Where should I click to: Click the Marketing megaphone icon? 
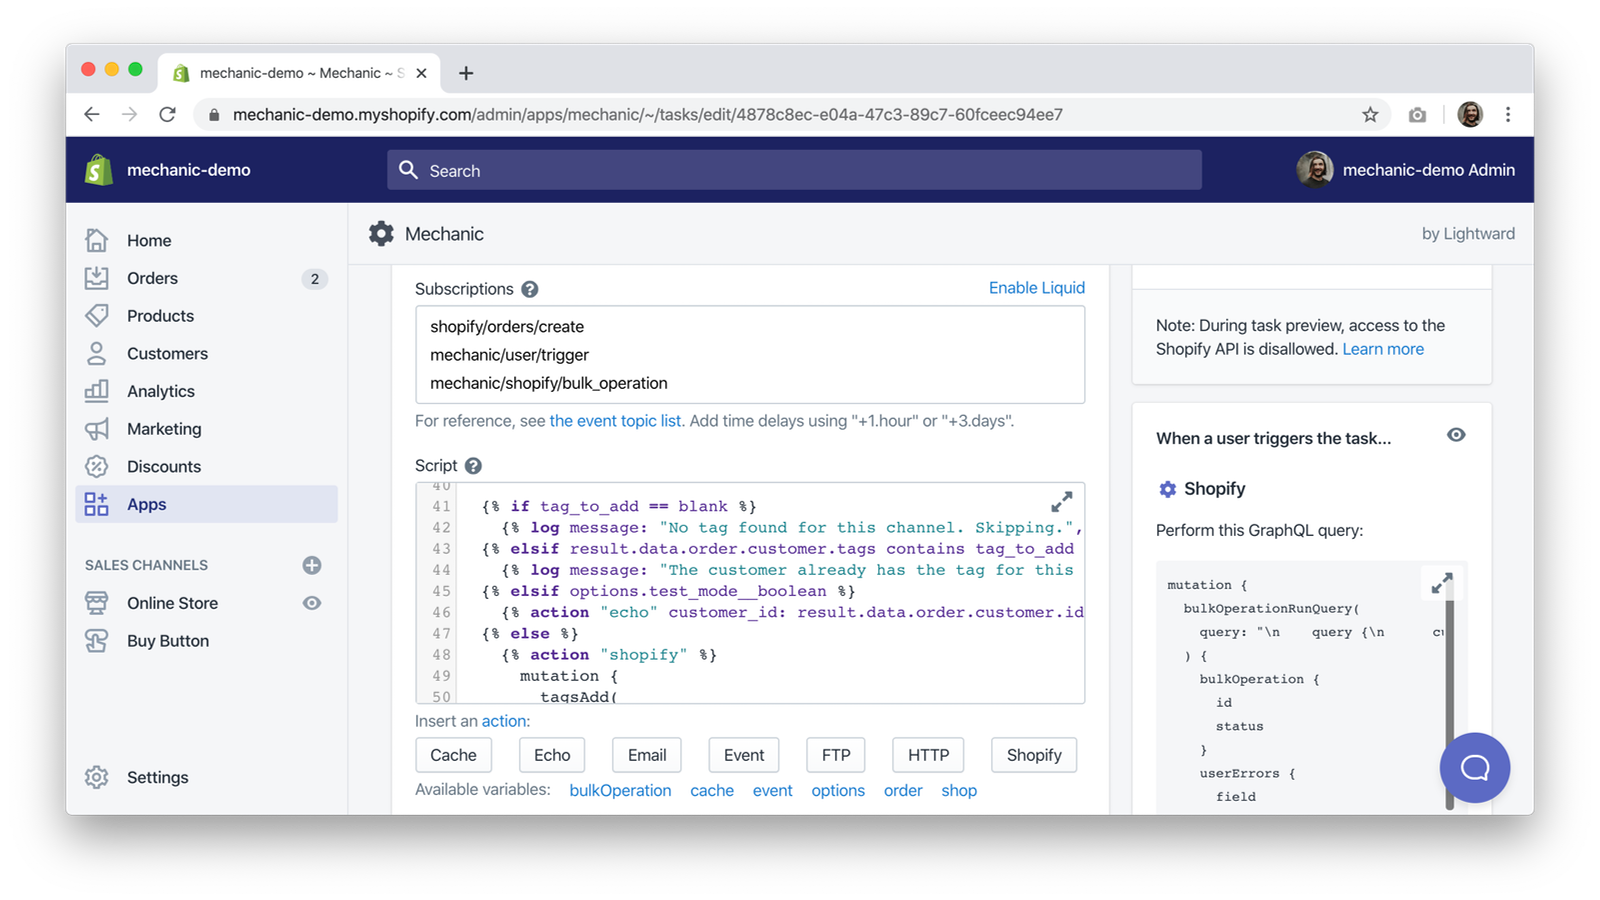pos(97,429)
